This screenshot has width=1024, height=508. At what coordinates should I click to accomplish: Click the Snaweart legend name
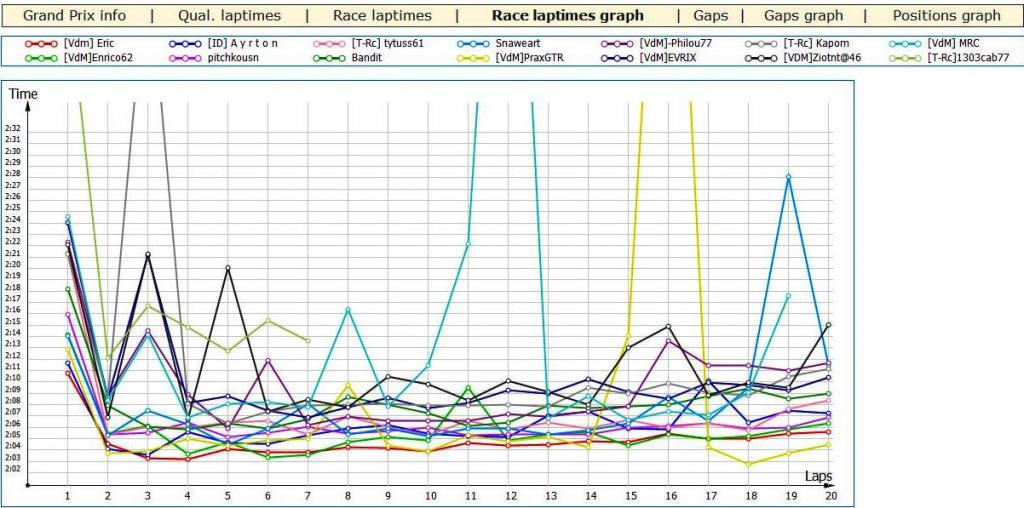point(520,44)
